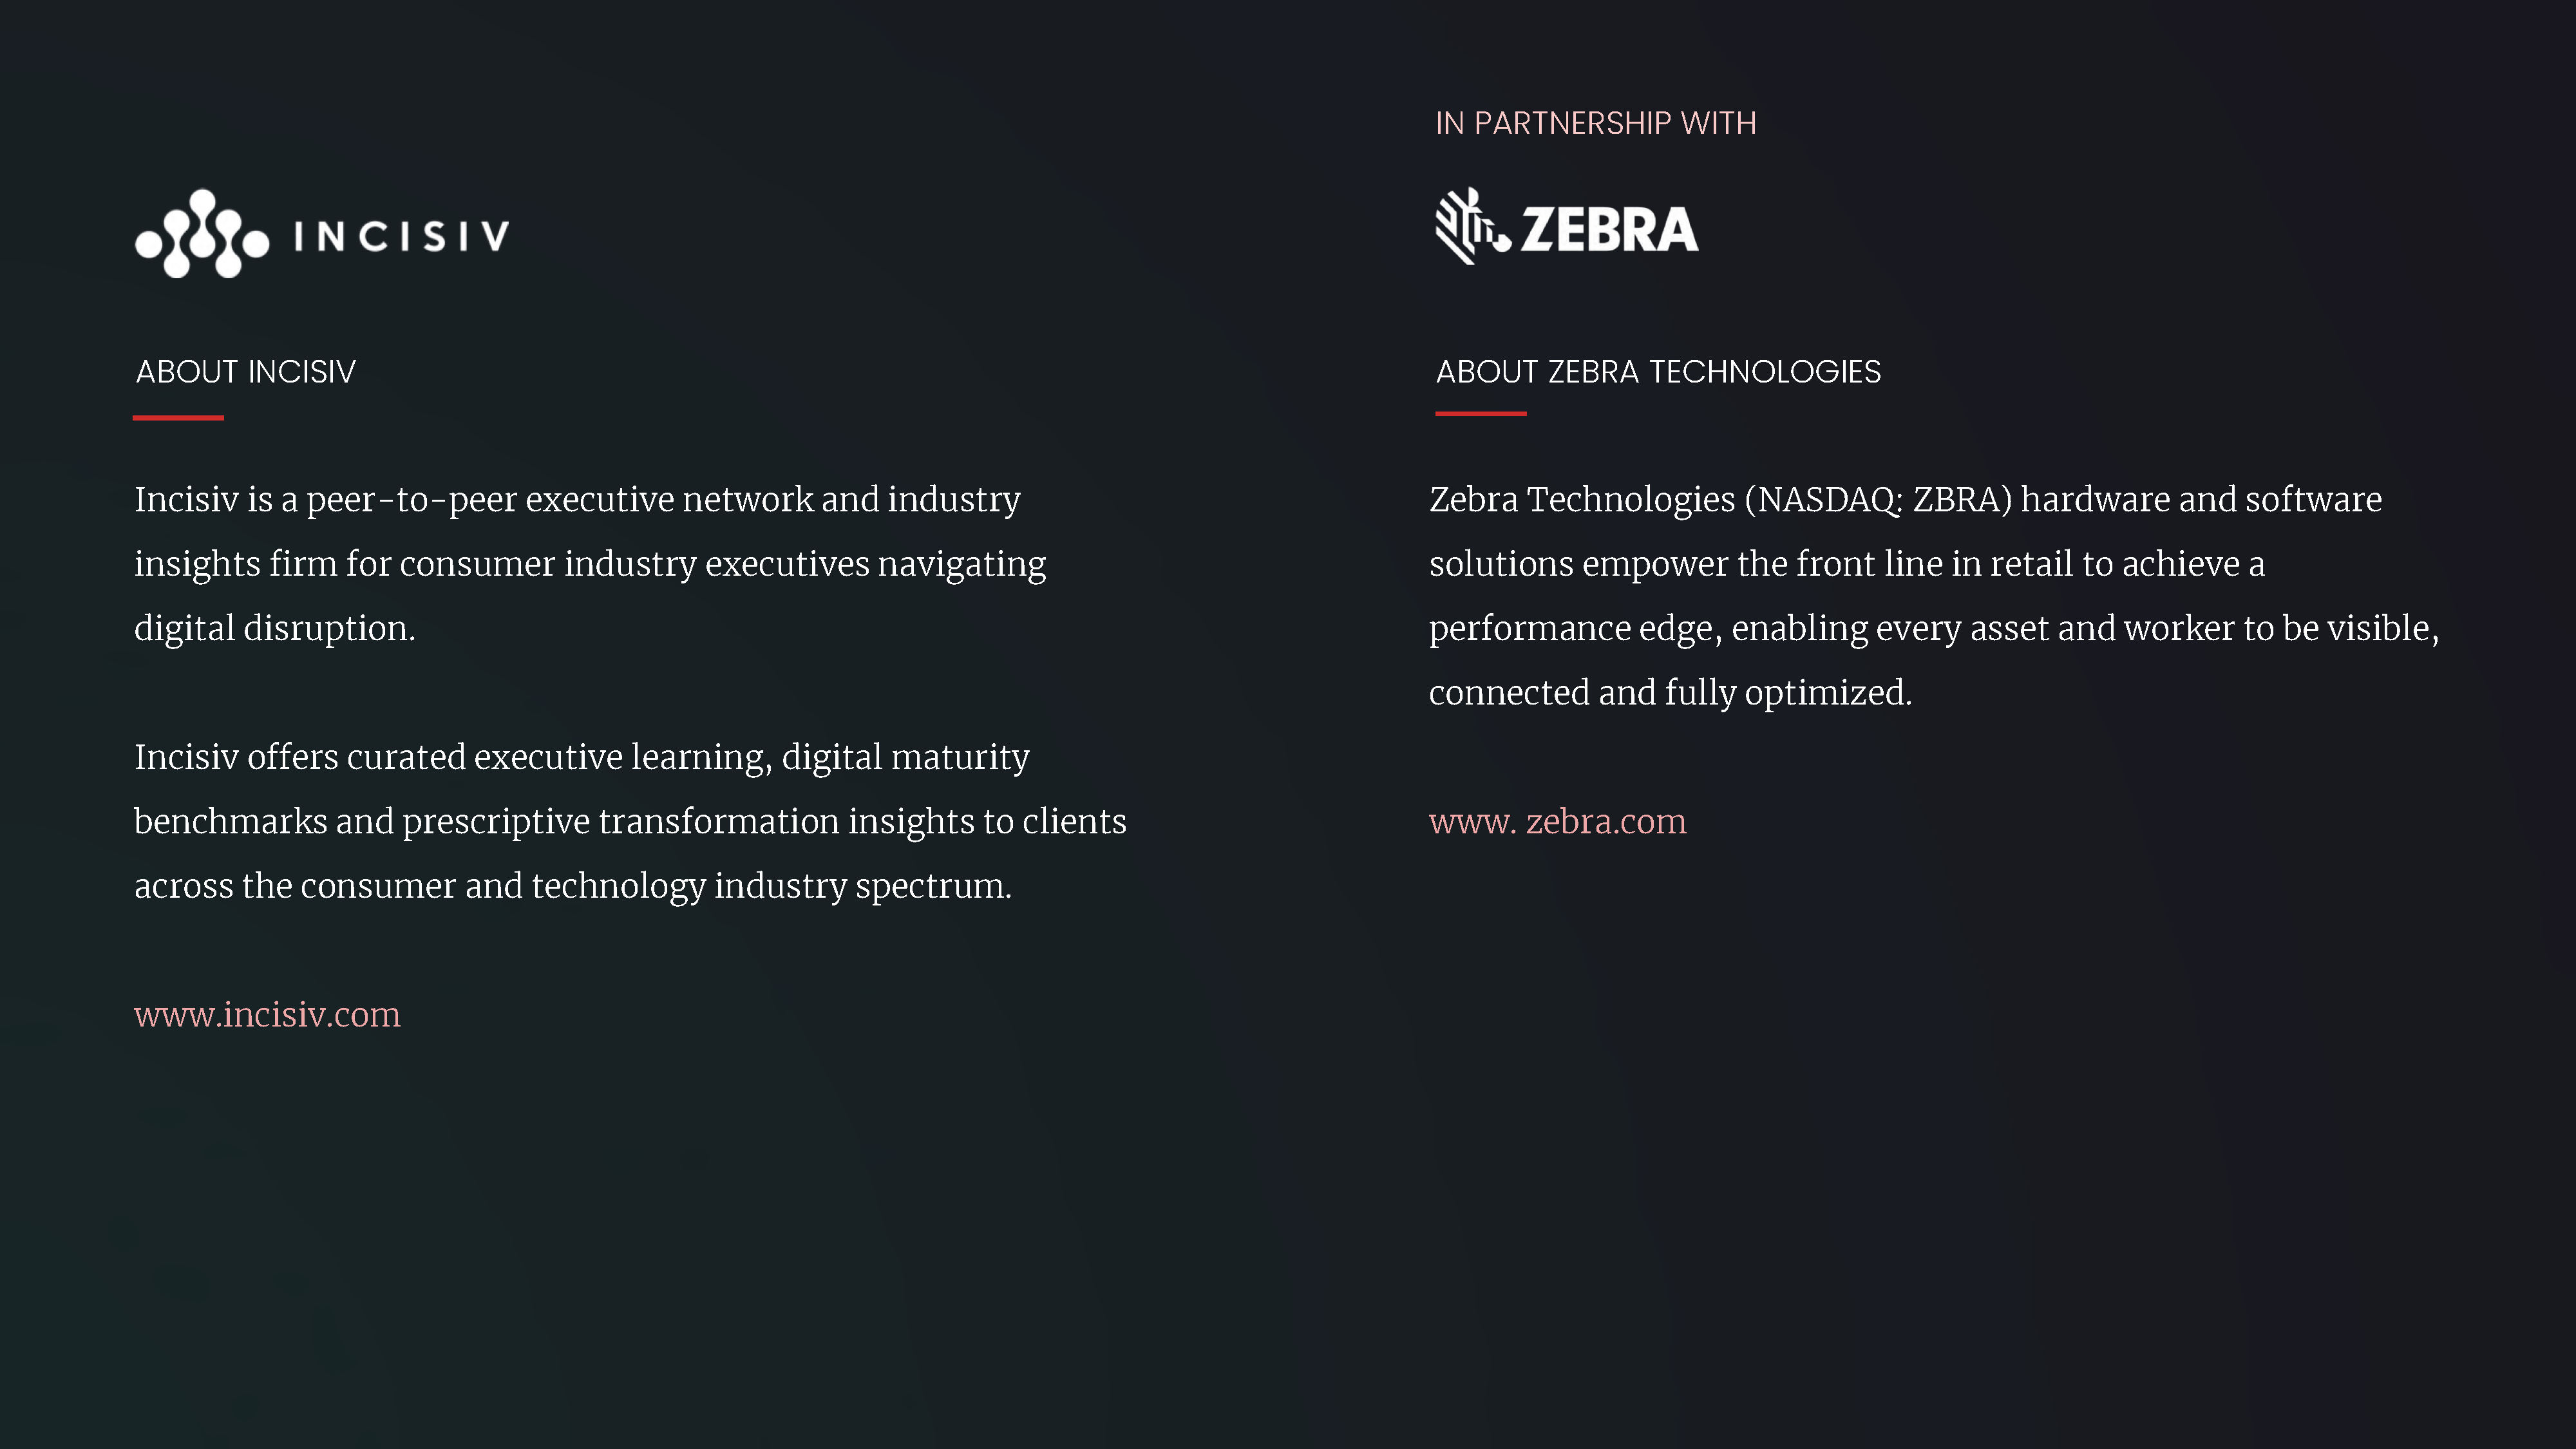
Task: Click the word 'peer-to-peer' in Incisiv description
Action: [411, 499]
